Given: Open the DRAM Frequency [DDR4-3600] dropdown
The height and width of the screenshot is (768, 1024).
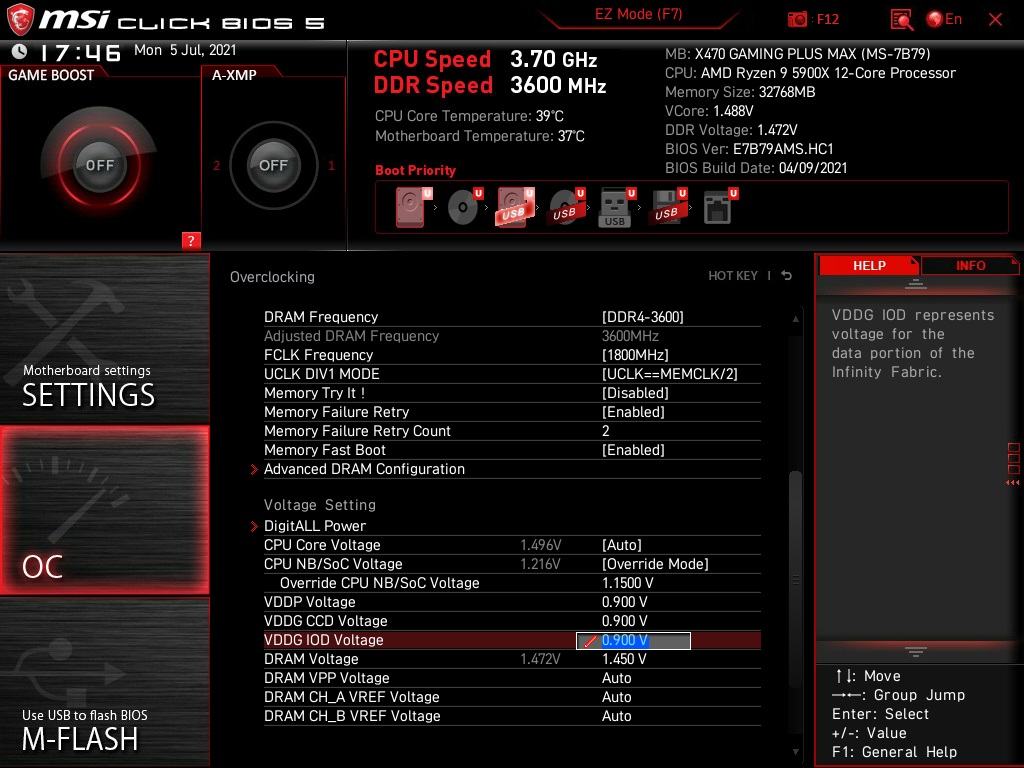Looking at the screenshot, I should [x=643, y=317].
